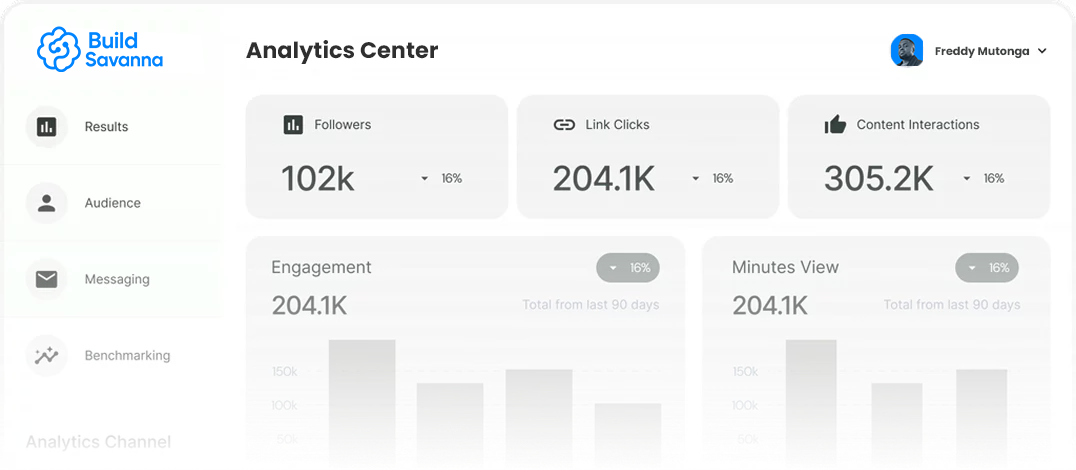The image size is (1076, 470).
Task: Select the Audience person icon
Action: point(46,203)
